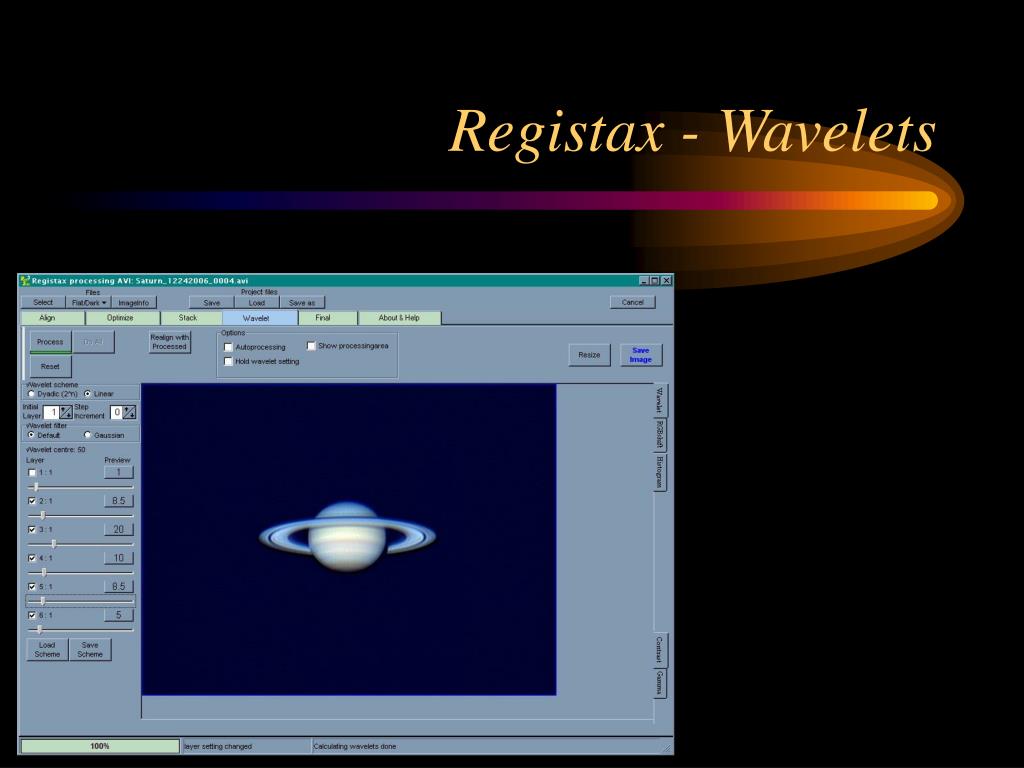The image size is (1024, 768).
Task: Click layer 2 preview button 8.5
Action: point(118,501)
